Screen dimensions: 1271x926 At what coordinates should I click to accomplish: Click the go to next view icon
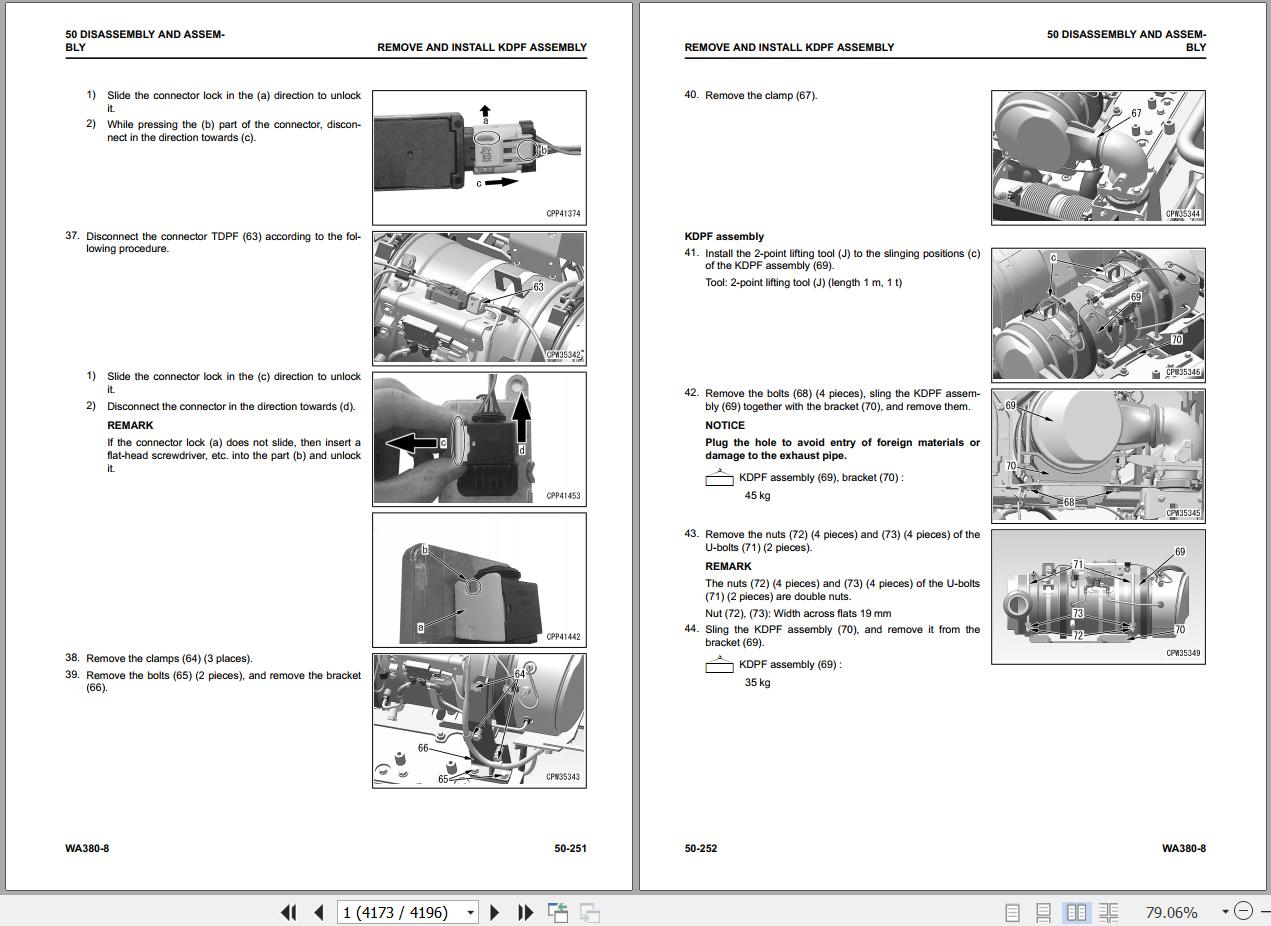pyautogui.click(x=590, y=912)
